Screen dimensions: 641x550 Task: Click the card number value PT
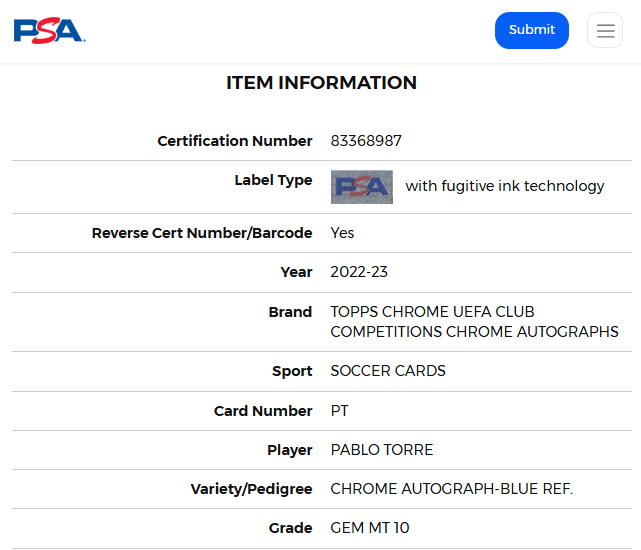coord(341,411)
